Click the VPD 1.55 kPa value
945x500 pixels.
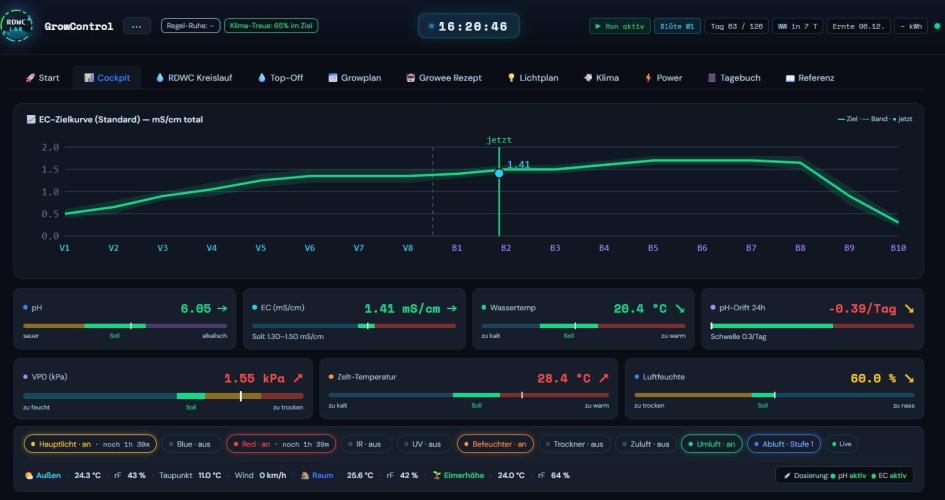click(x=254, y=378)
